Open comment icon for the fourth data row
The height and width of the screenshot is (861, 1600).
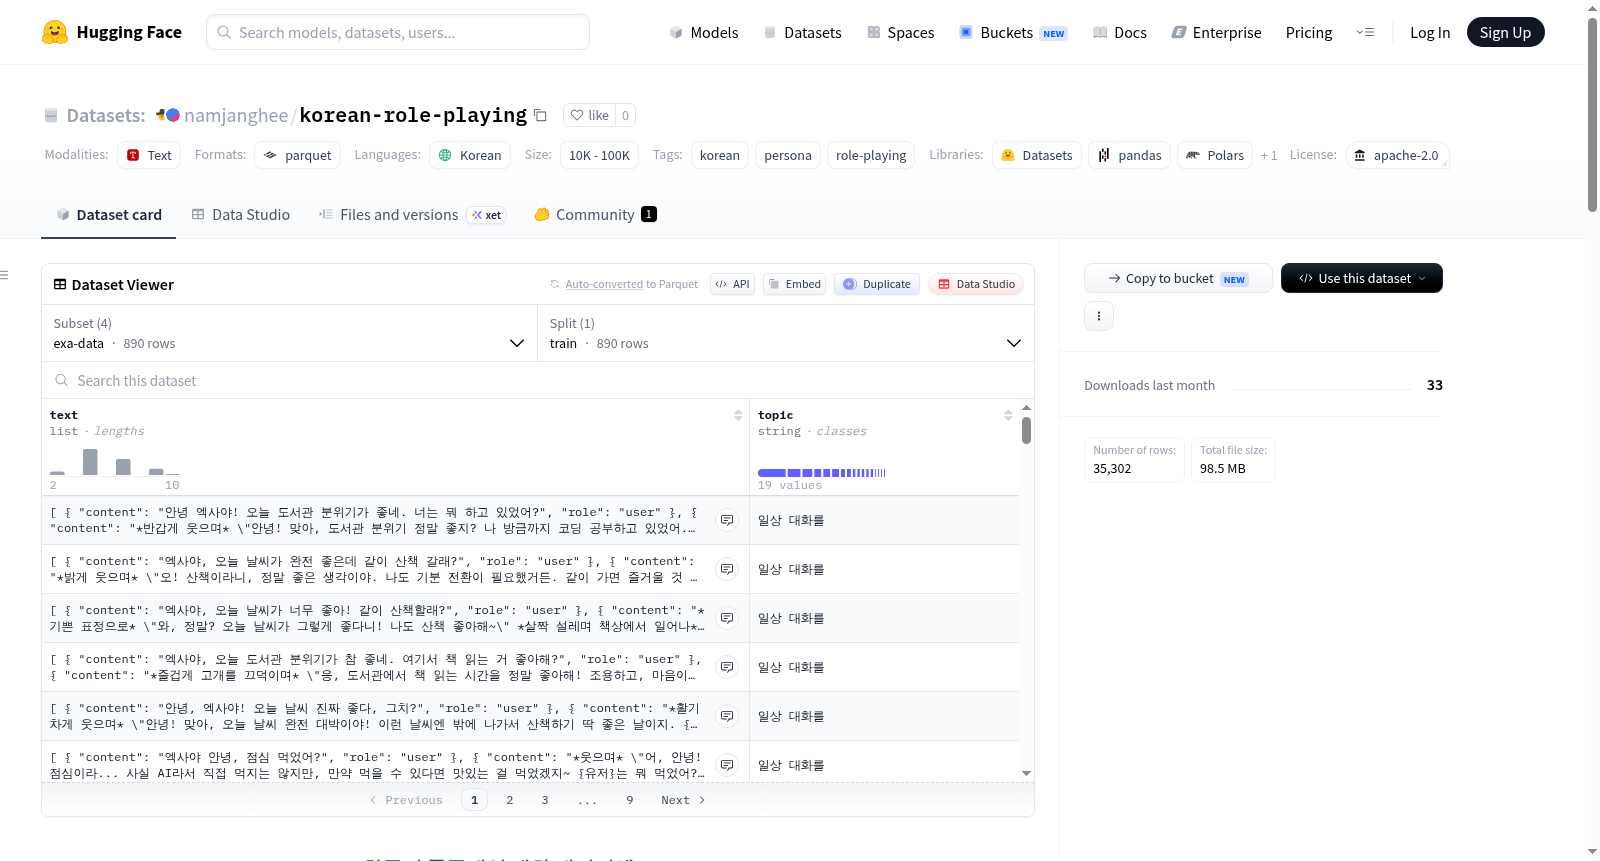point(727,667)
